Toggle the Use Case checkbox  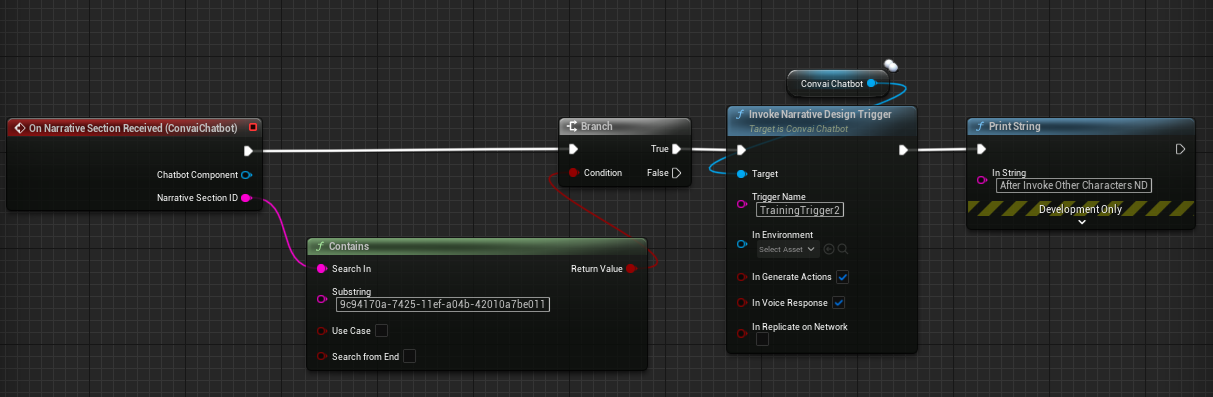[x=382, y=331]
